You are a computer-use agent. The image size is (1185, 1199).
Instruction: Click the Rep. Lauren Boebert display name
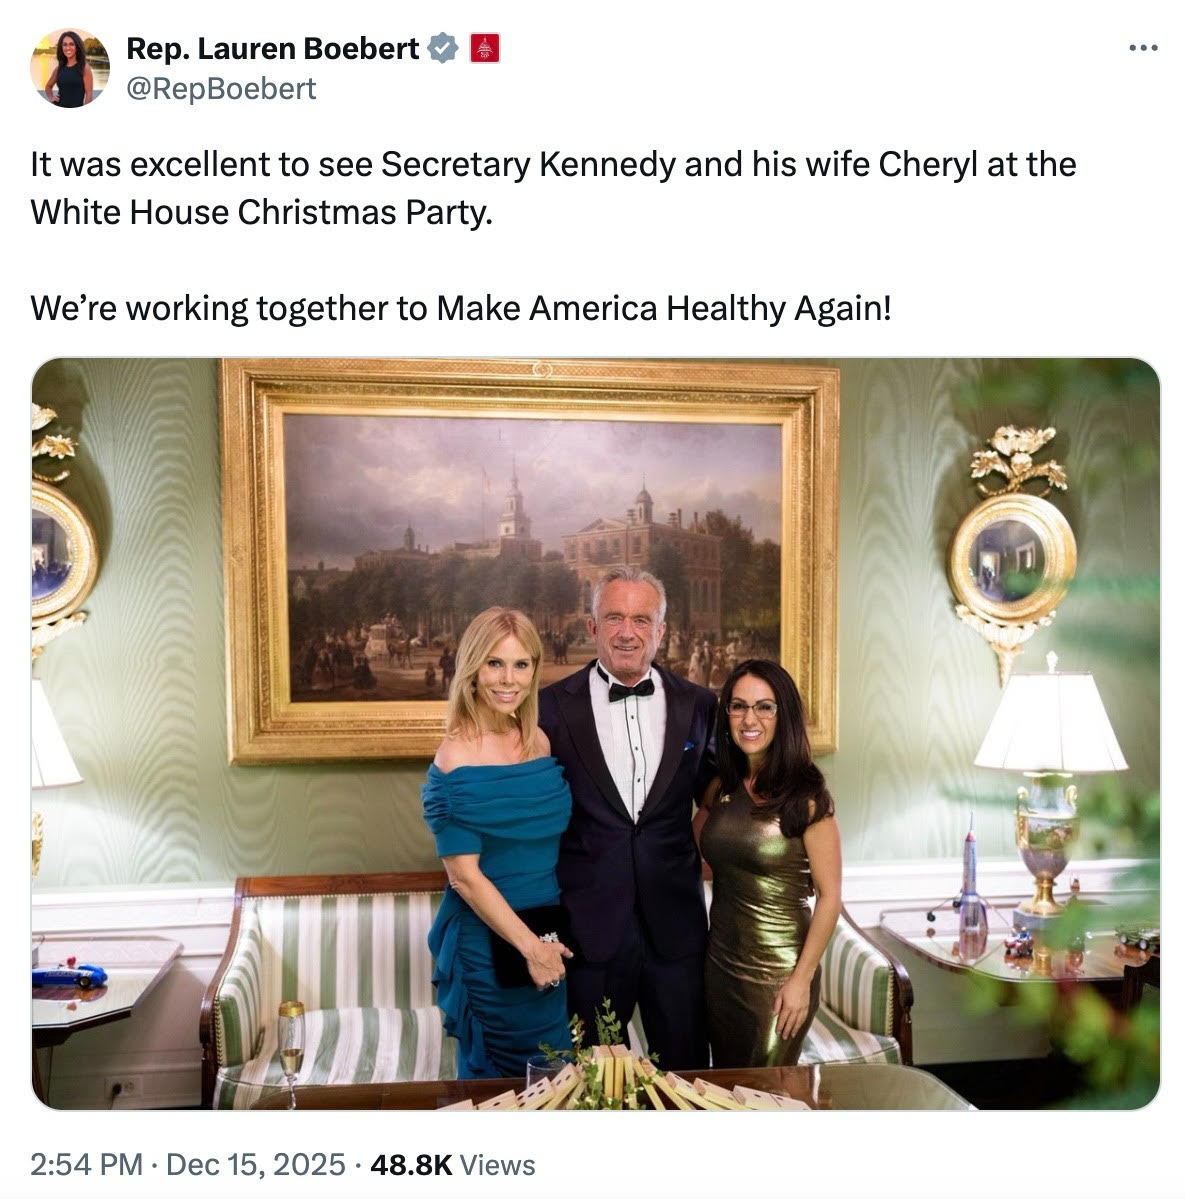pyautogui.click(x=272, y=47)
